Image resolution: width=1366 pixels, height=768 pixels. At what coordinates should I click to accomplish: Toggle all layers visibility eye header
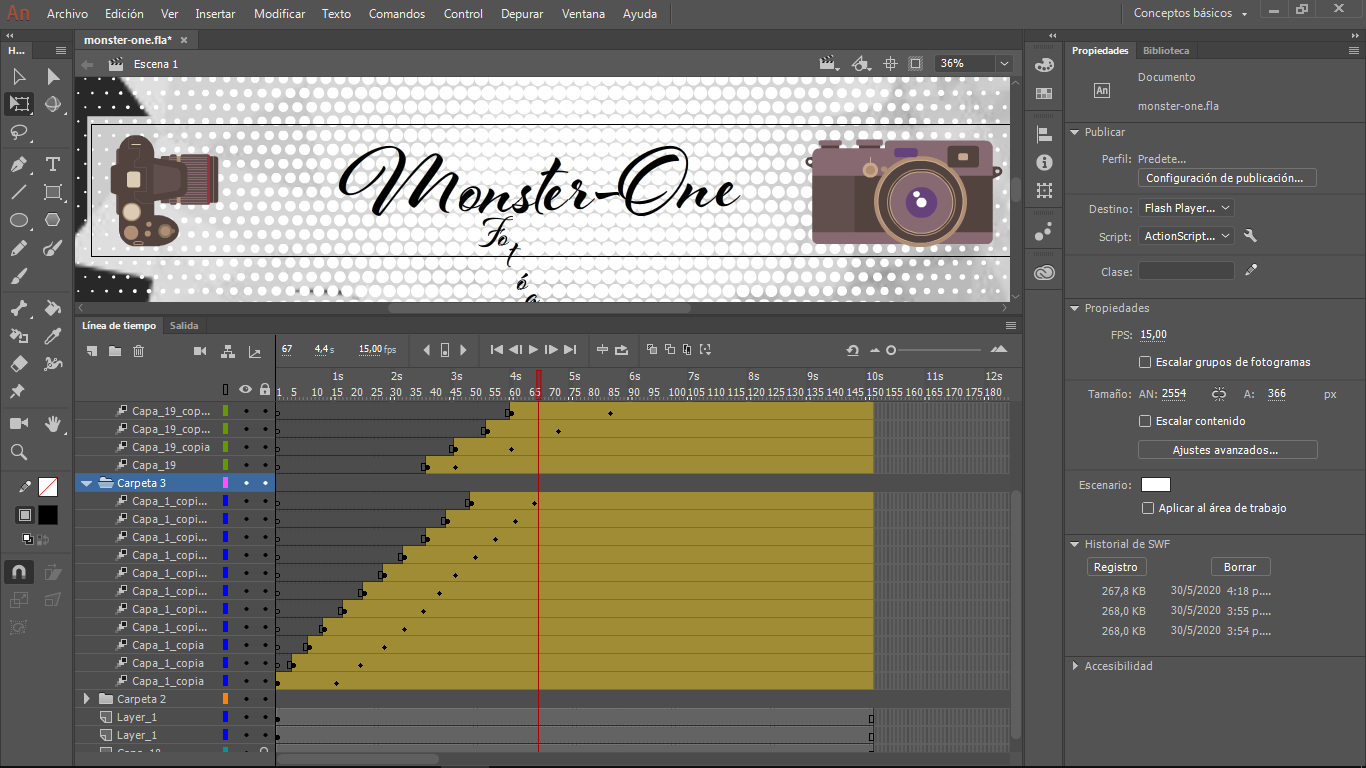(x=246, y=389)
